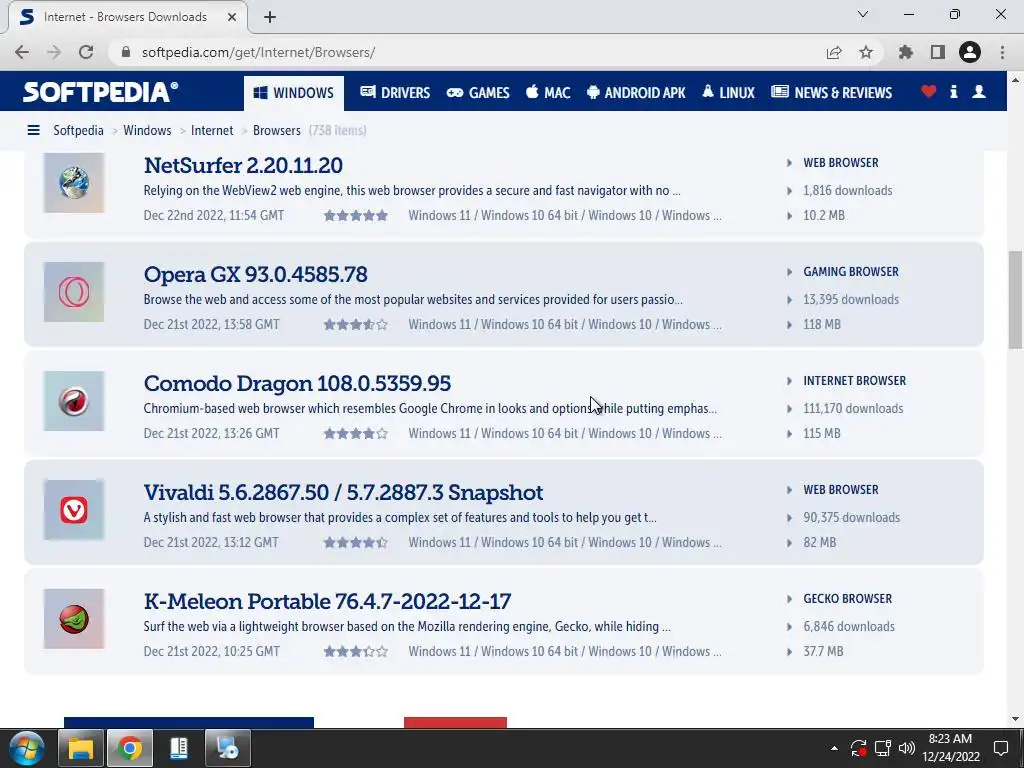View site information lock icon
Image resolution: width=1024 pixels, height=768 pixels.
click(x=126, y=52)
